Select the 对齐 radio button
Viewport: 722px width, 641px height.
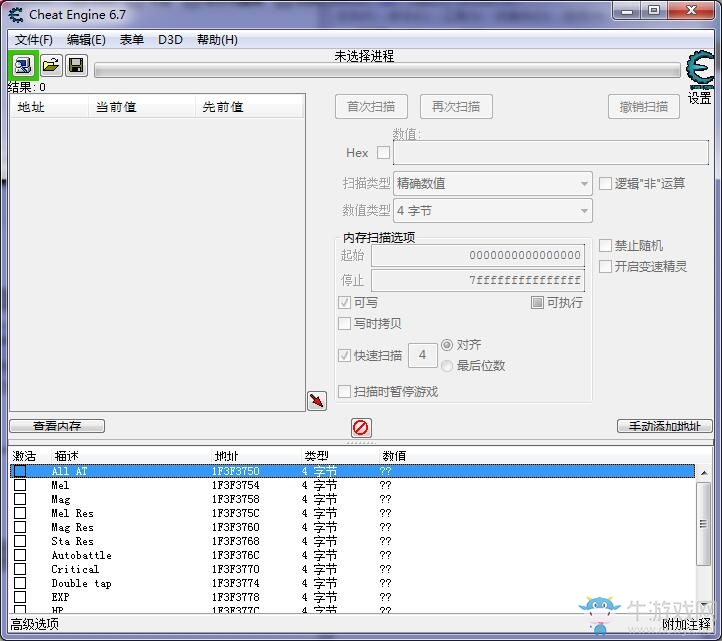447,344
